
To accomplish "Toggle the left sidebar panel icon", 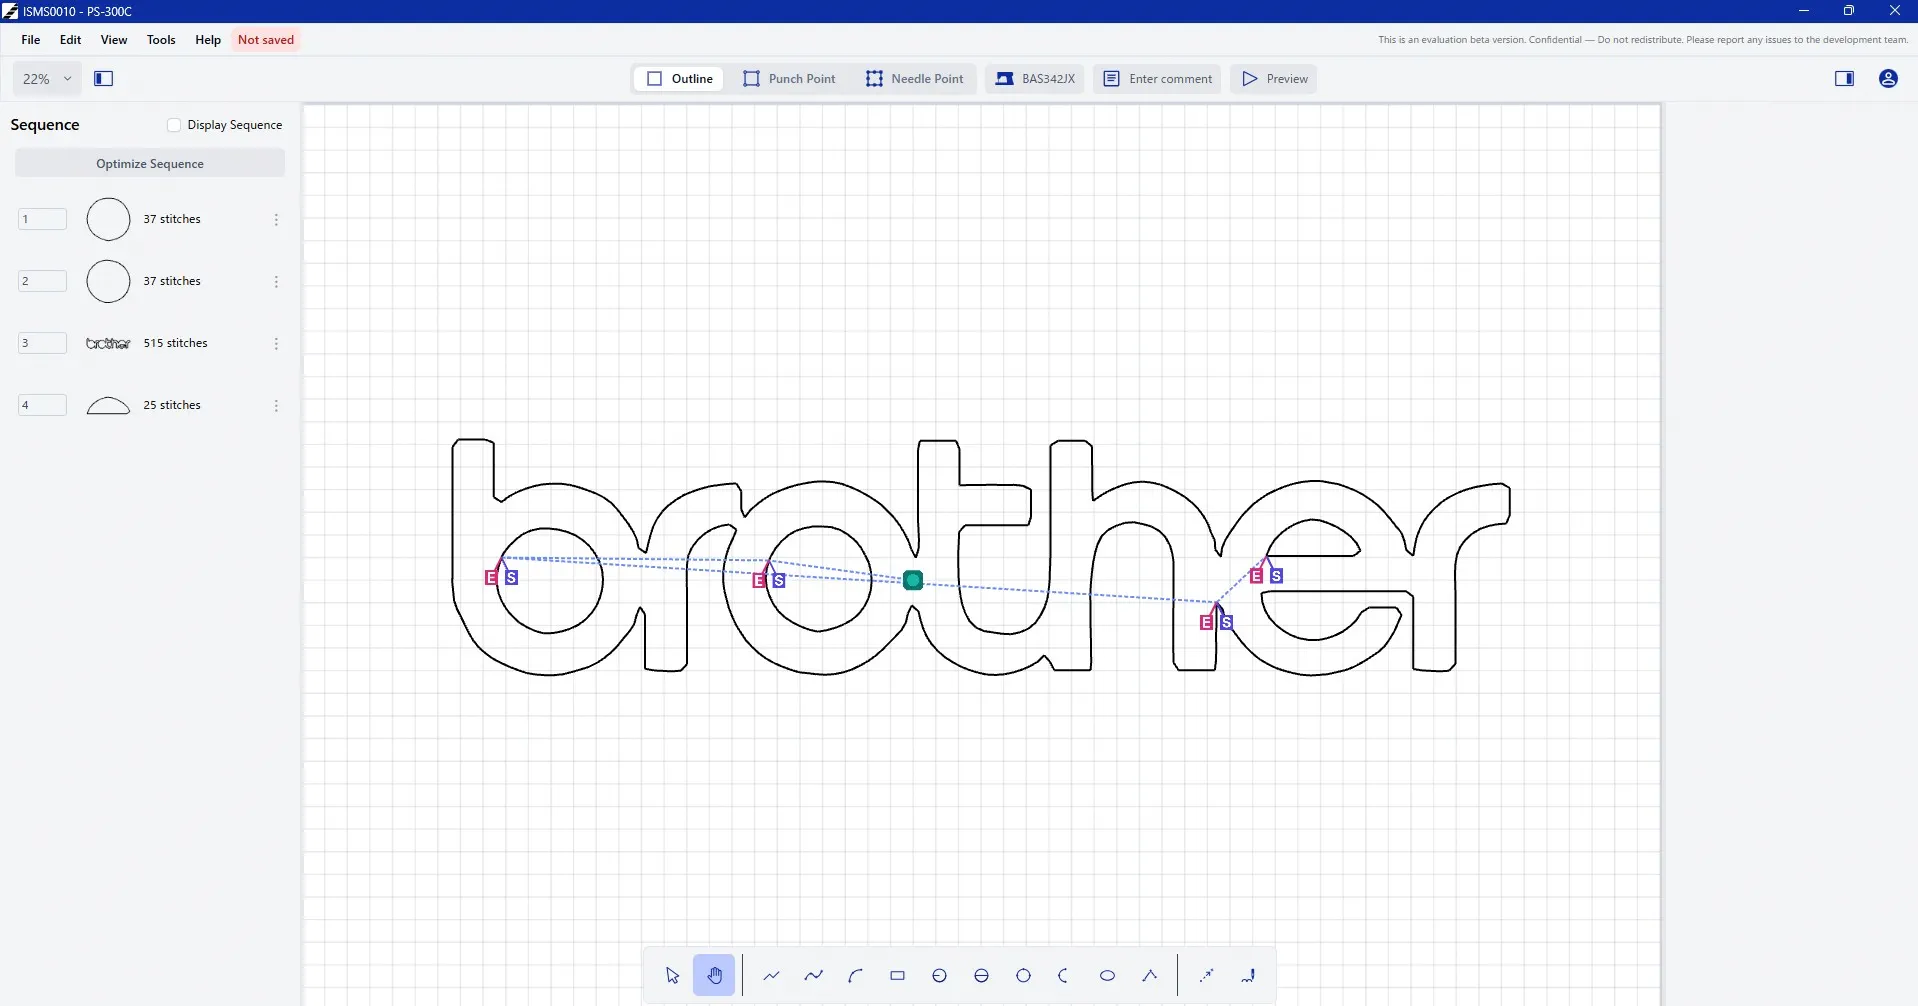I will [104, 79].
